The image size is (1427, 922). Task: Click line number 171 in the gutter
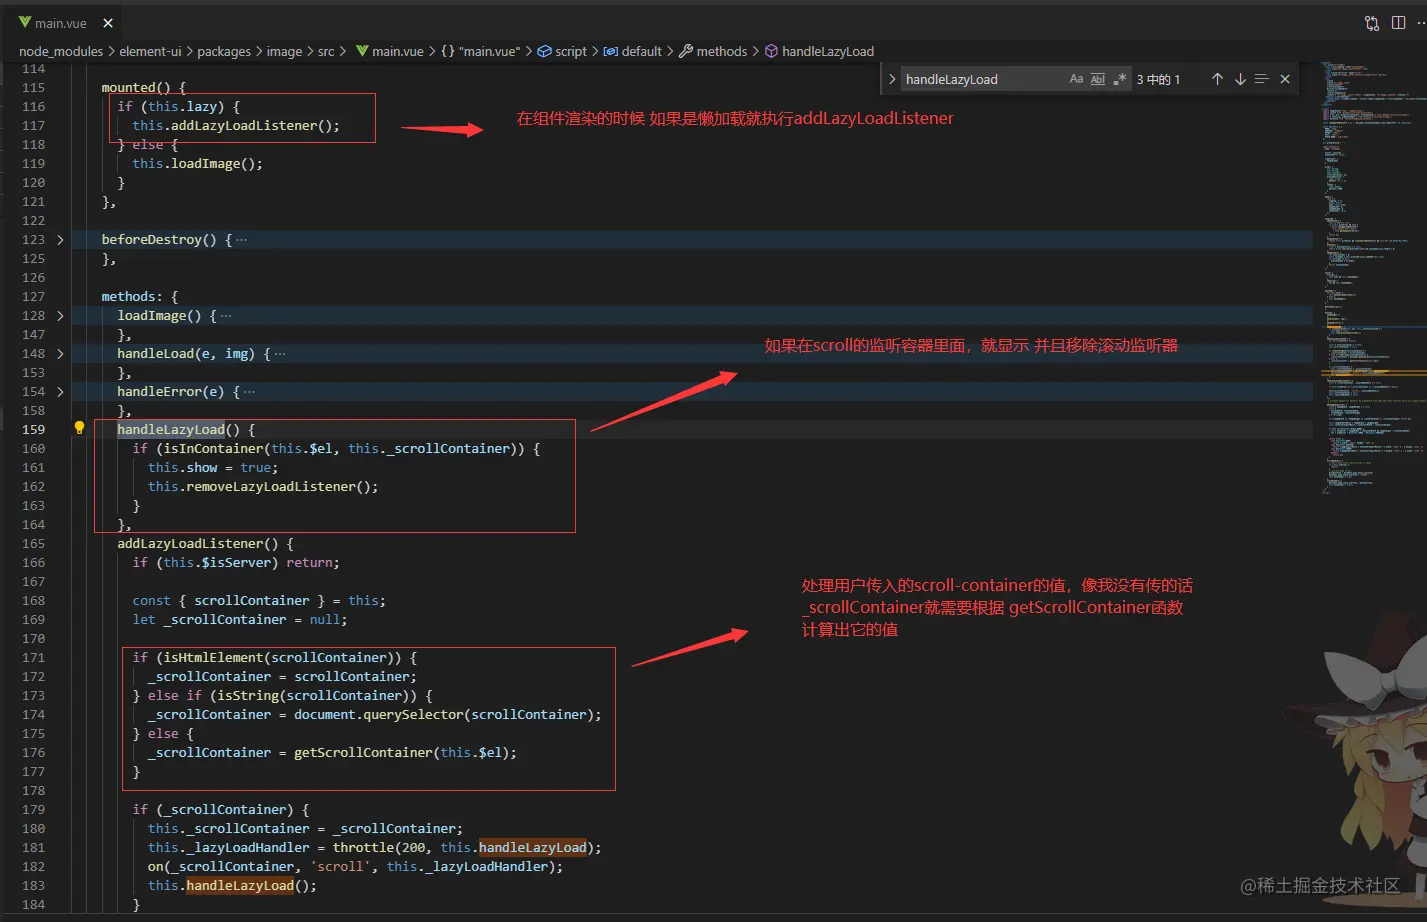(x=33, y=658)
